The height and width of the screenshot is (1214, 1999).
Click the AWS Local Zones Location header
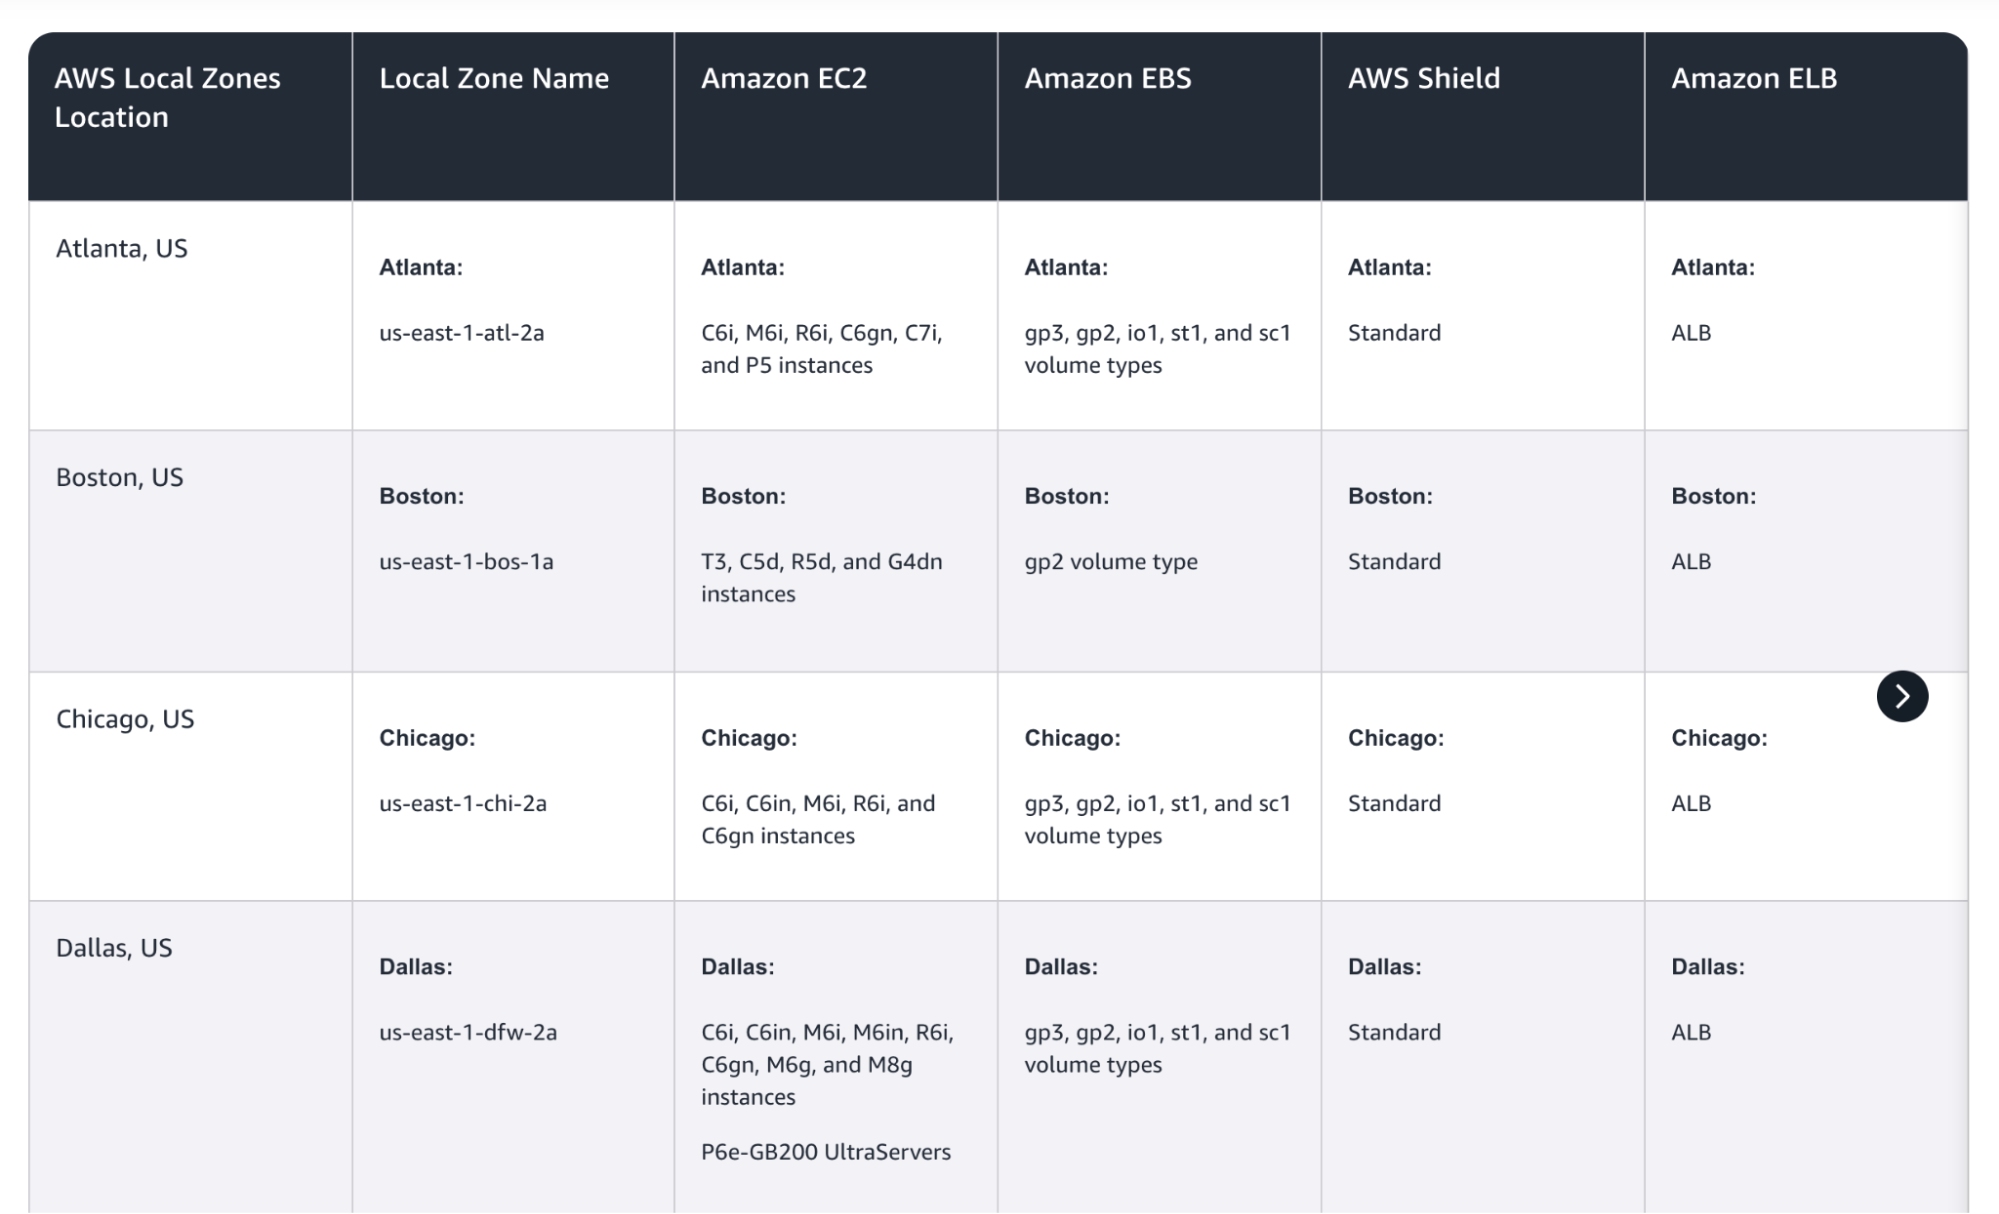pyautogui.click(x=167, y=97)
